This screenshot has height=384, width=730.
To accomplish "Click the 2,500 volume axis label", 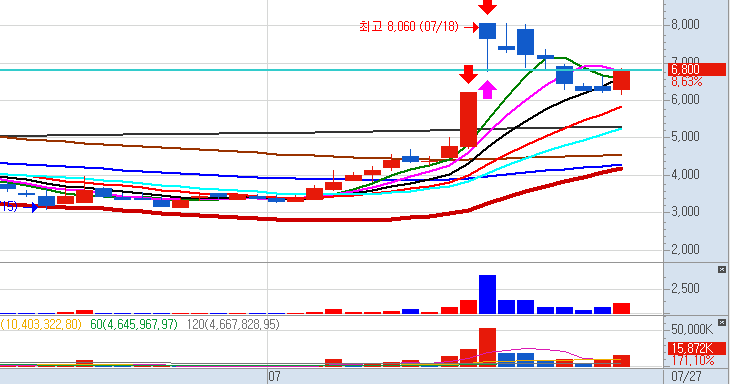I will coord(685,289).
